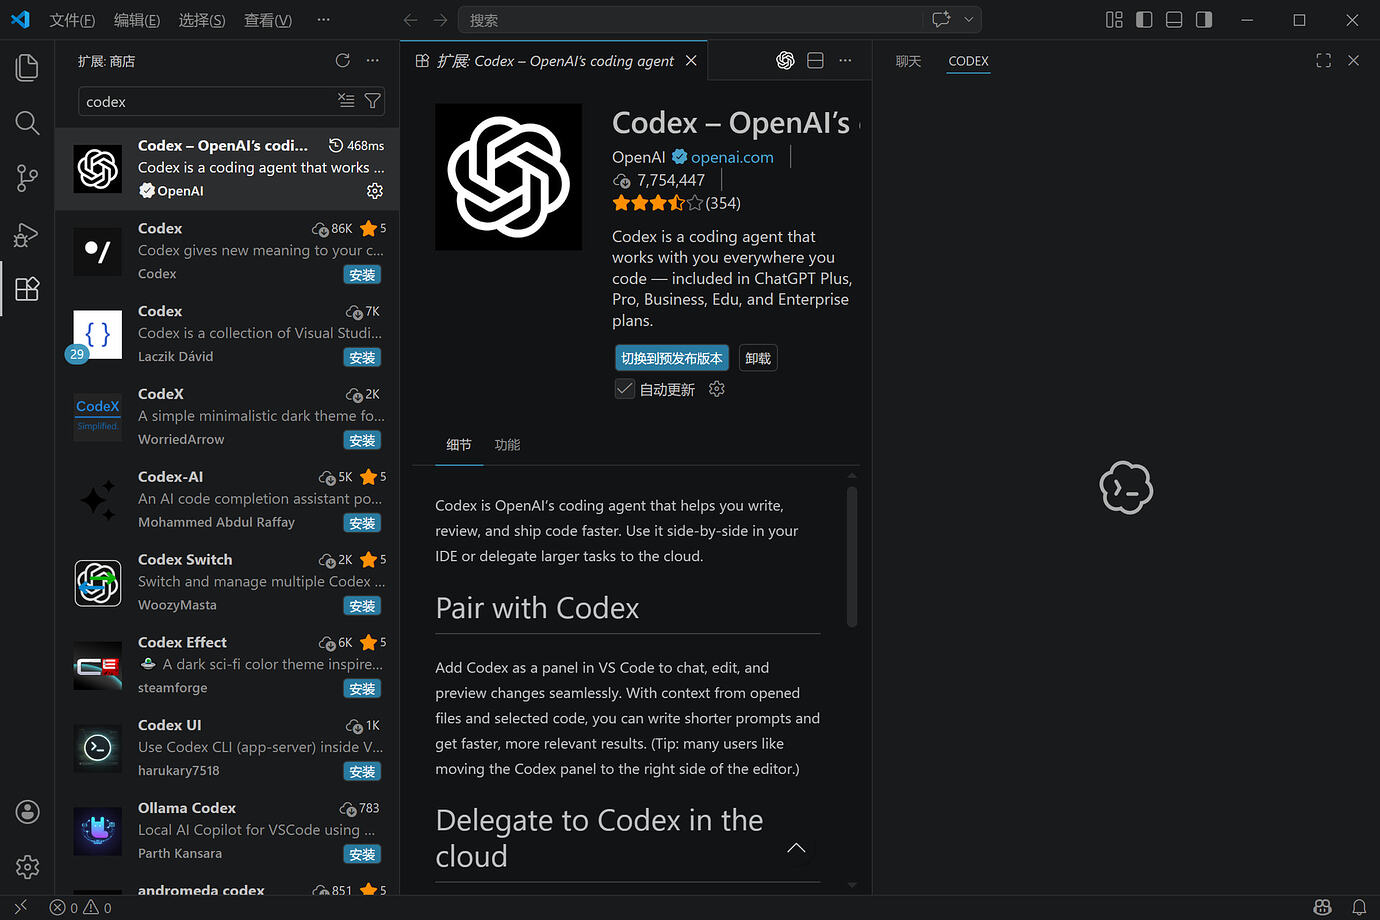Viewport: 1380px width, 920px height.
Task: Install the Codex Switch extension
Action: click(x=362, y=606)
